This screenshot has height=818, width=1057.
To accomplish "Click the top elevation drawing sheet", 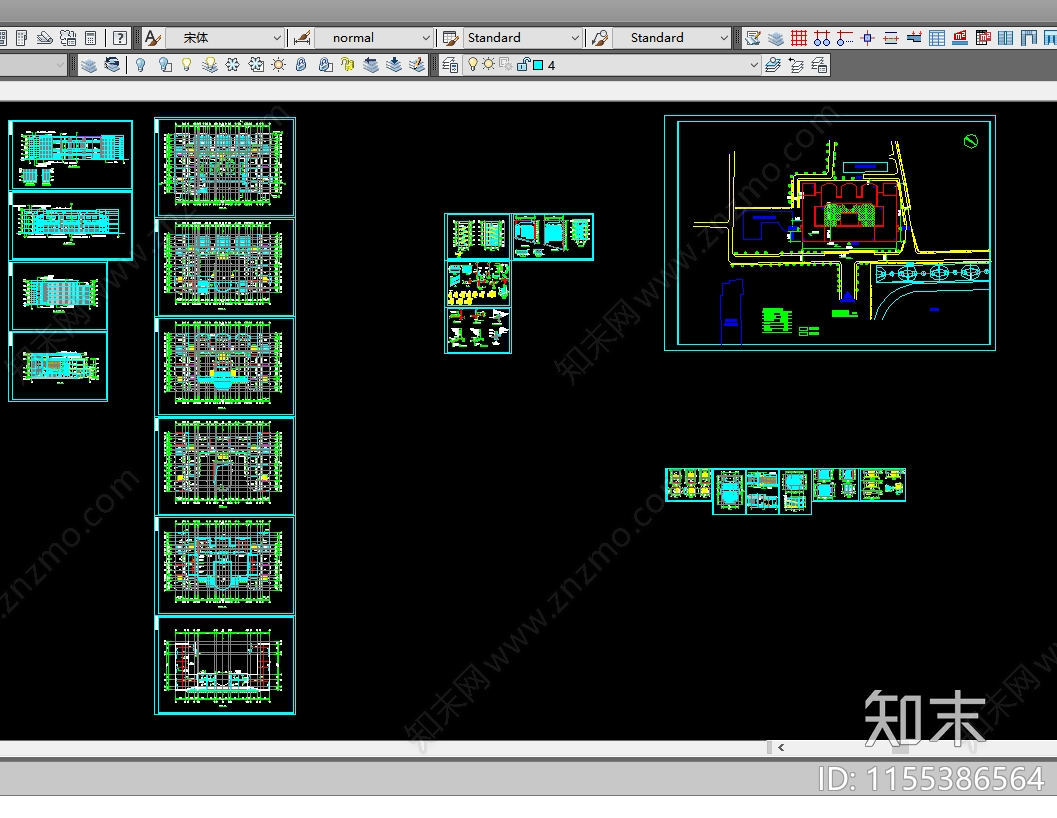I will point(71,155).
